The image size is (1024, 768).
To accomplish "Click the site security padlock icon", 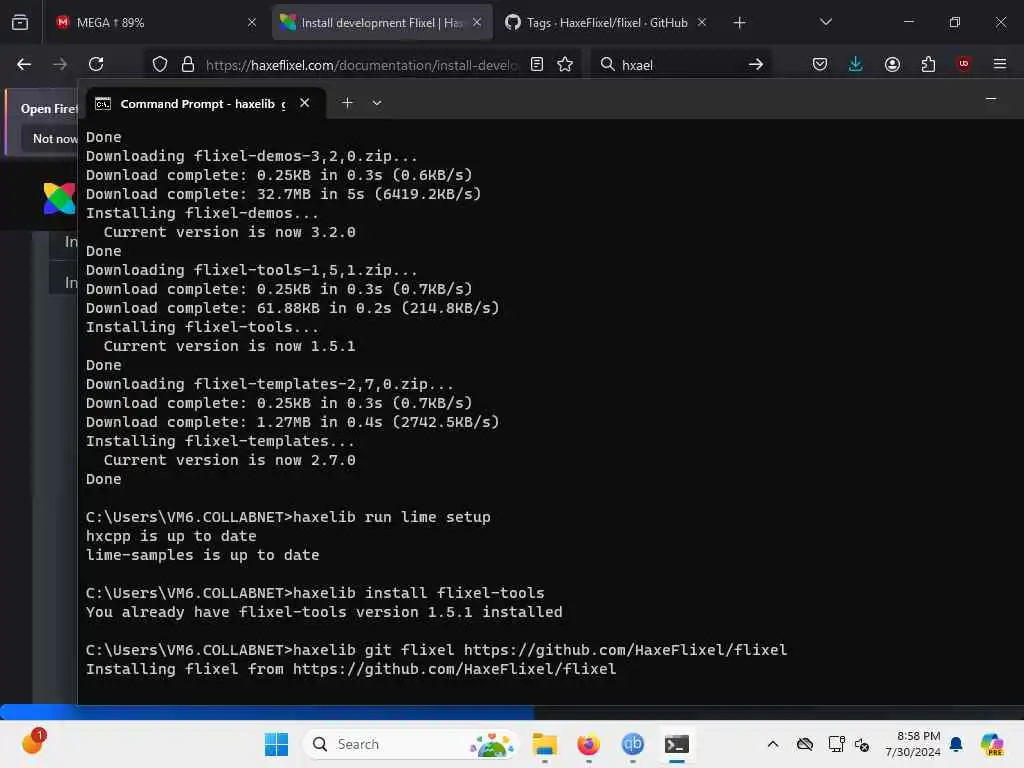I will coord(188,64).
